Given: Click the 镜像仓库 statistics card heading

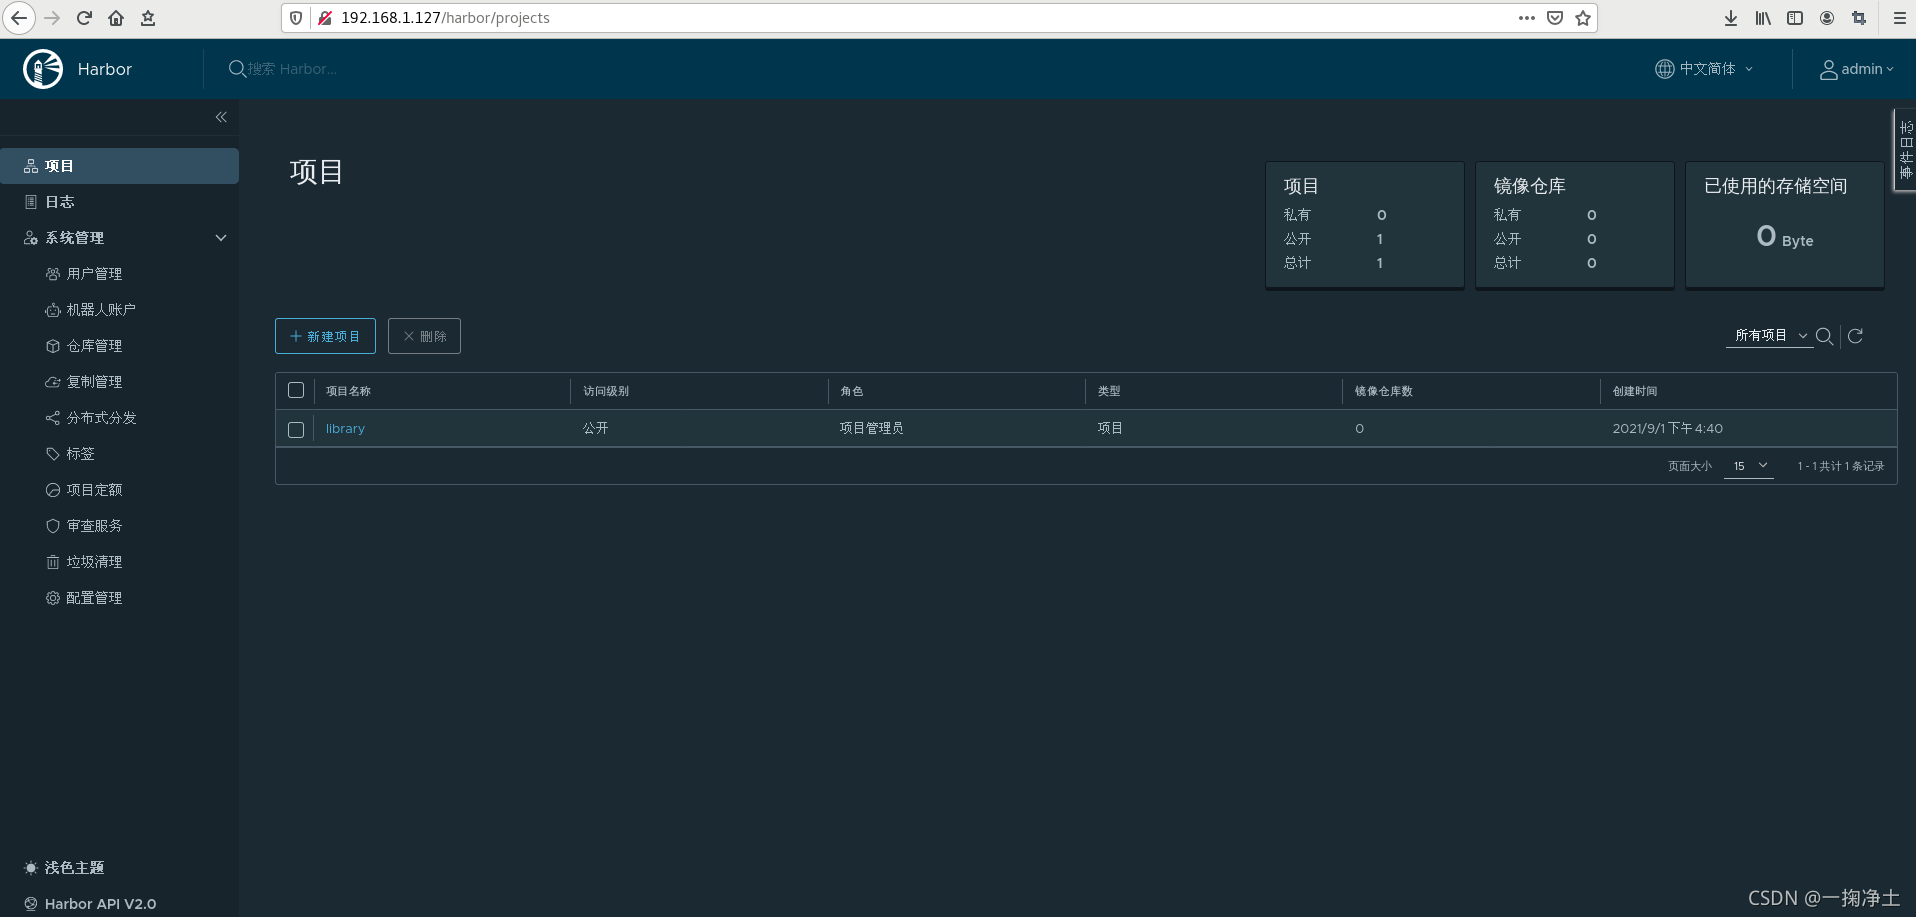Looking at the screenshot, I should click(1530, 186).
